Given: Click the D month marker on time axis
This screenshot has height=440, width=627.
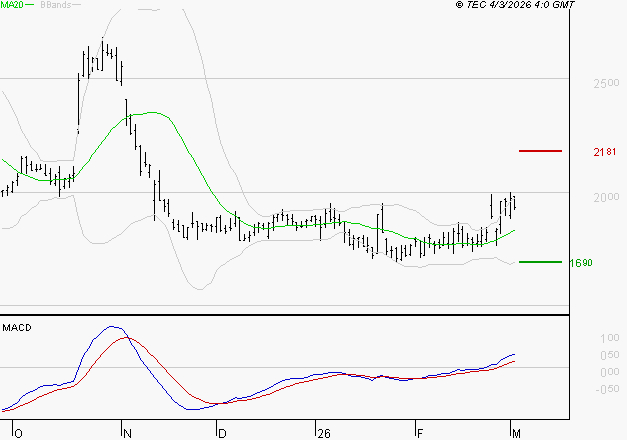Looking at the screenshot, I should coord(222,434).
